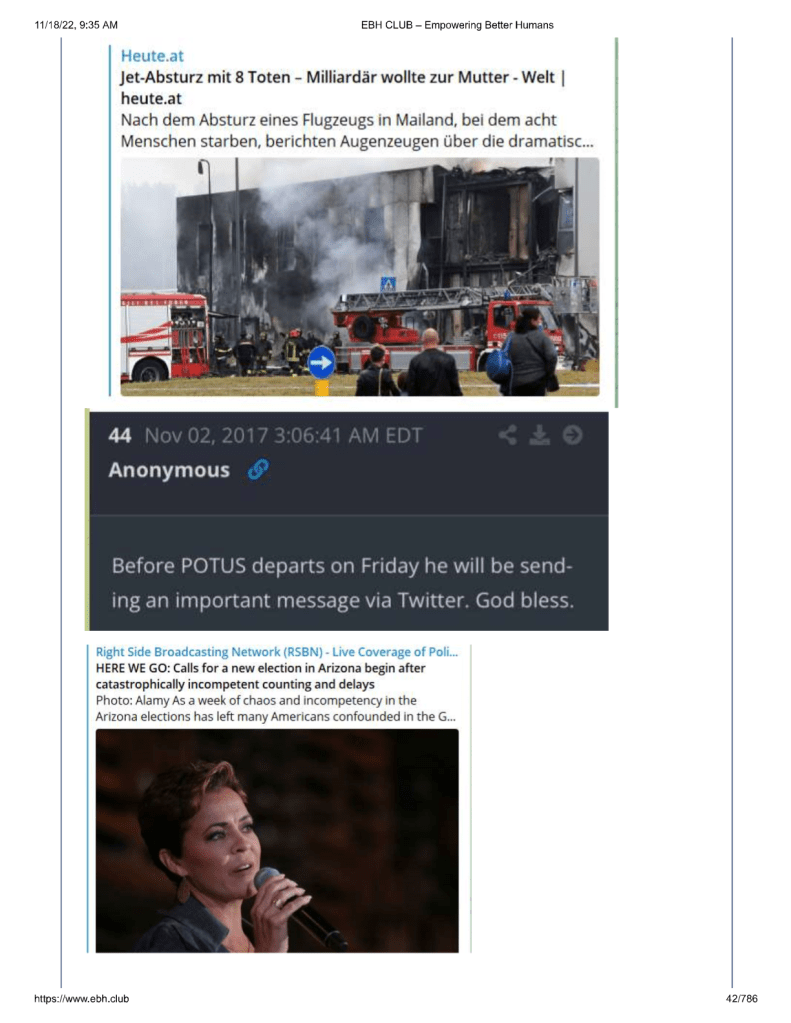791x1023 pixels.
Task: Click the photo of woman with microphone
Action: (277, 840)
